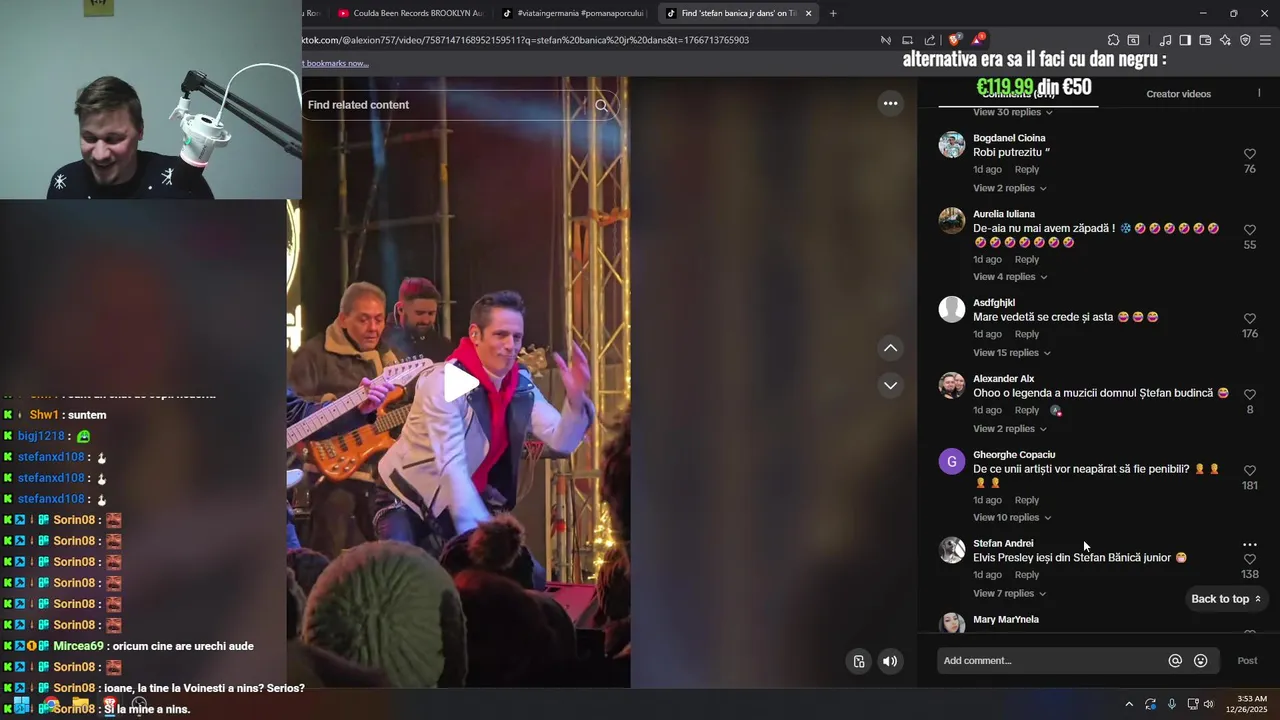Like Stefan Andrei's comment

click(x=1250, y=560)
